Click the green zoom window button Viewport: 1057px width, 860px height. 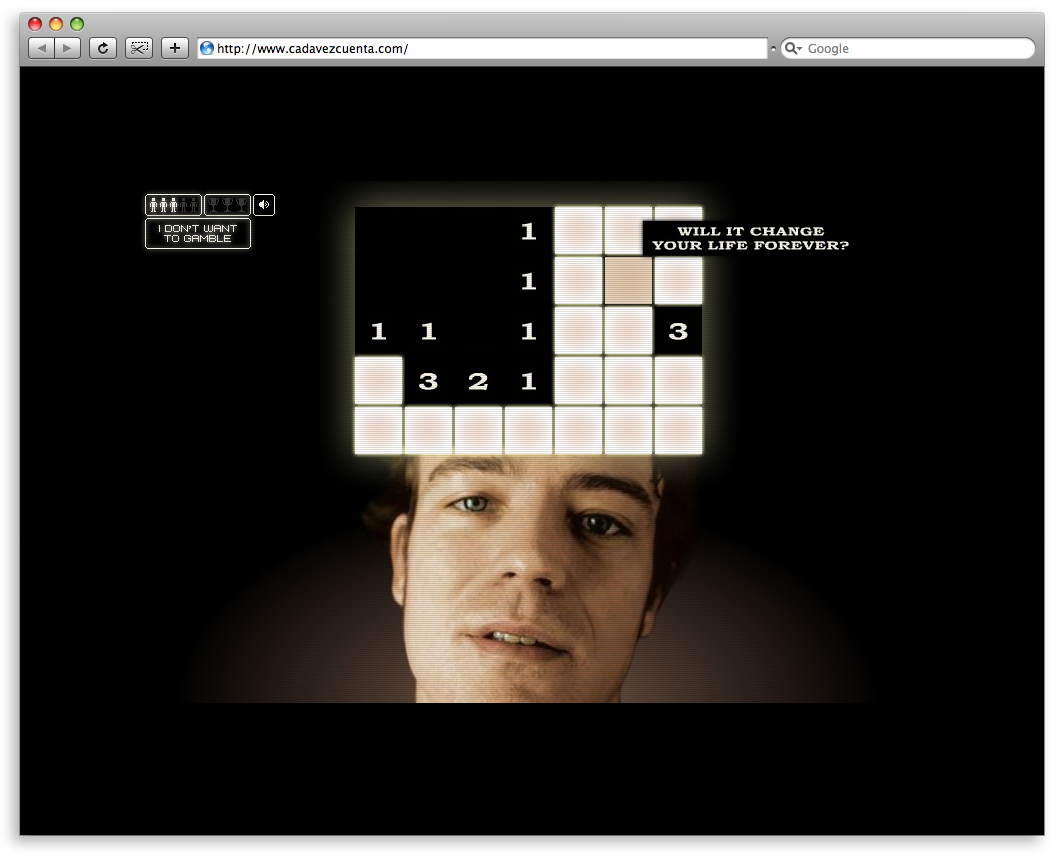77,24
